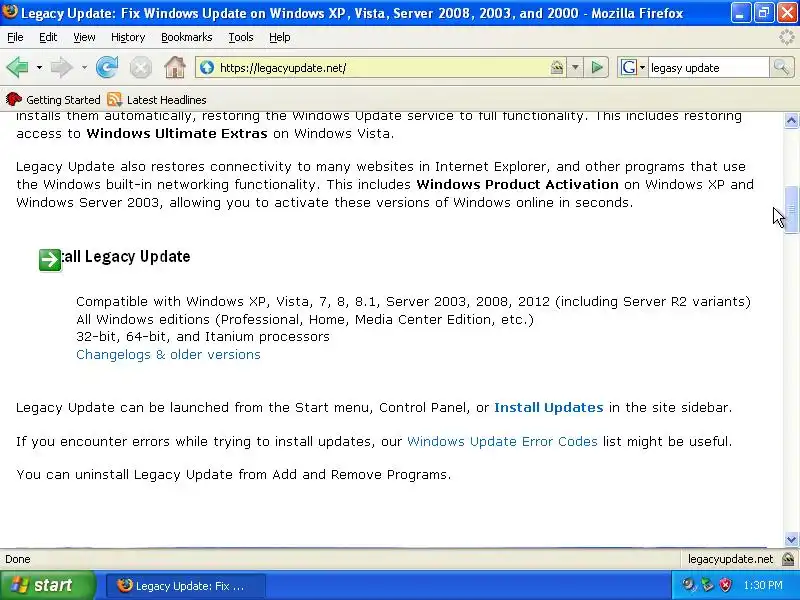Click the Forward navigation arrow

pyautogui.click(x=62, y=67)
